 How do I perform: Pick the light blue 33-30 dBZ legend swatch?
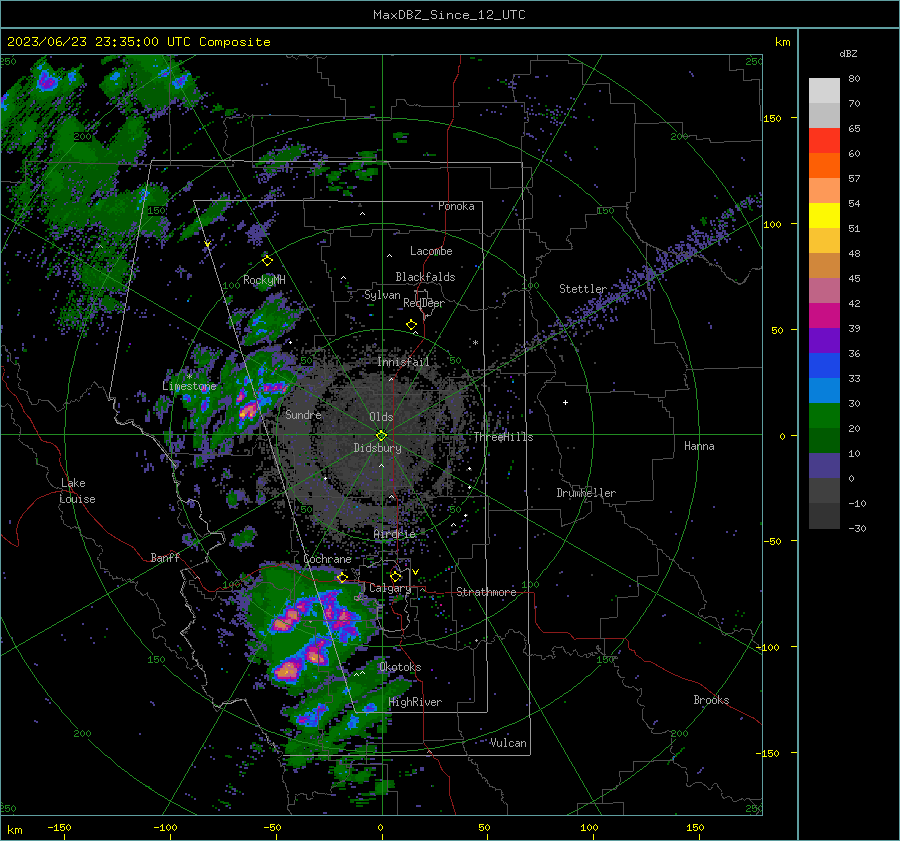(824, 390)
